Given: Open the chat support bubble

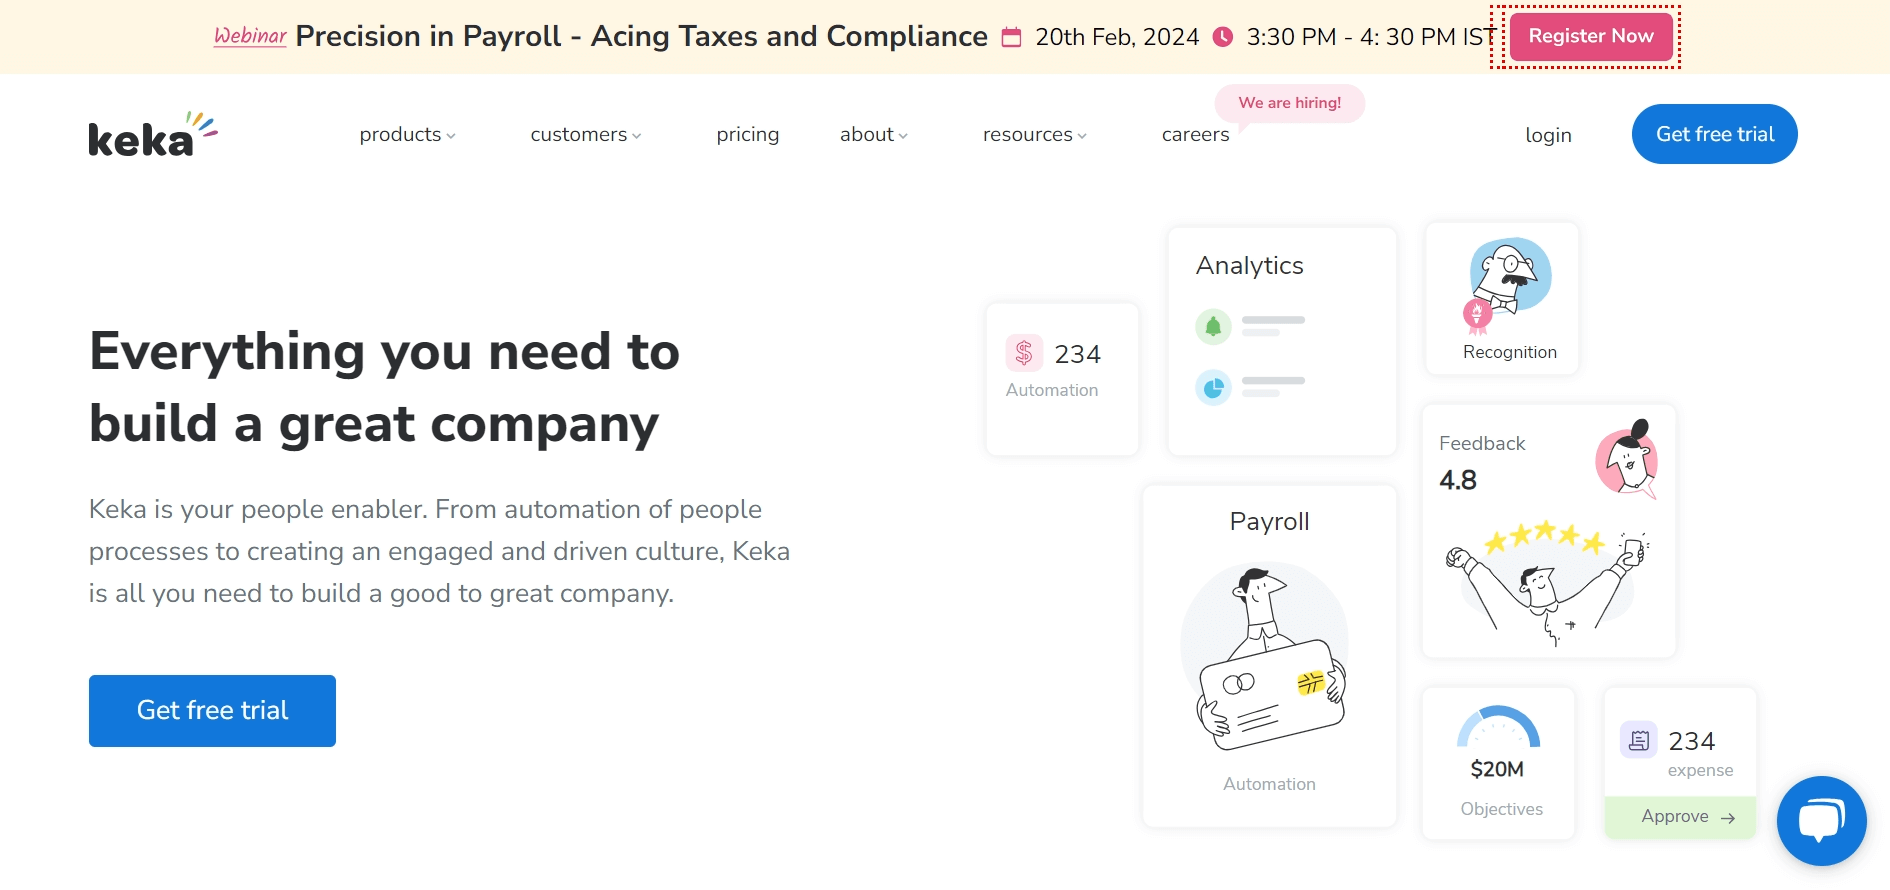Looking at the screenshot, I should coord(1821,821).
